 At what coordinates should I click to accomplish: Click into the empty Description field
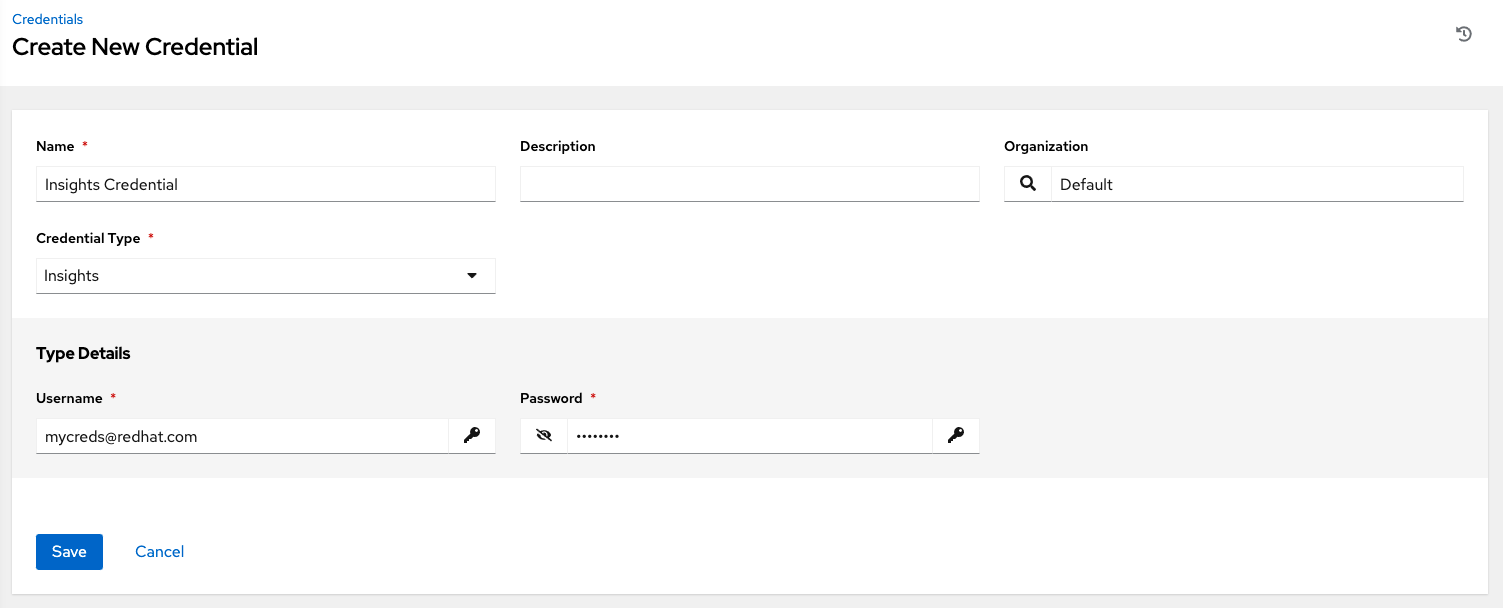(x=749, y=184)
